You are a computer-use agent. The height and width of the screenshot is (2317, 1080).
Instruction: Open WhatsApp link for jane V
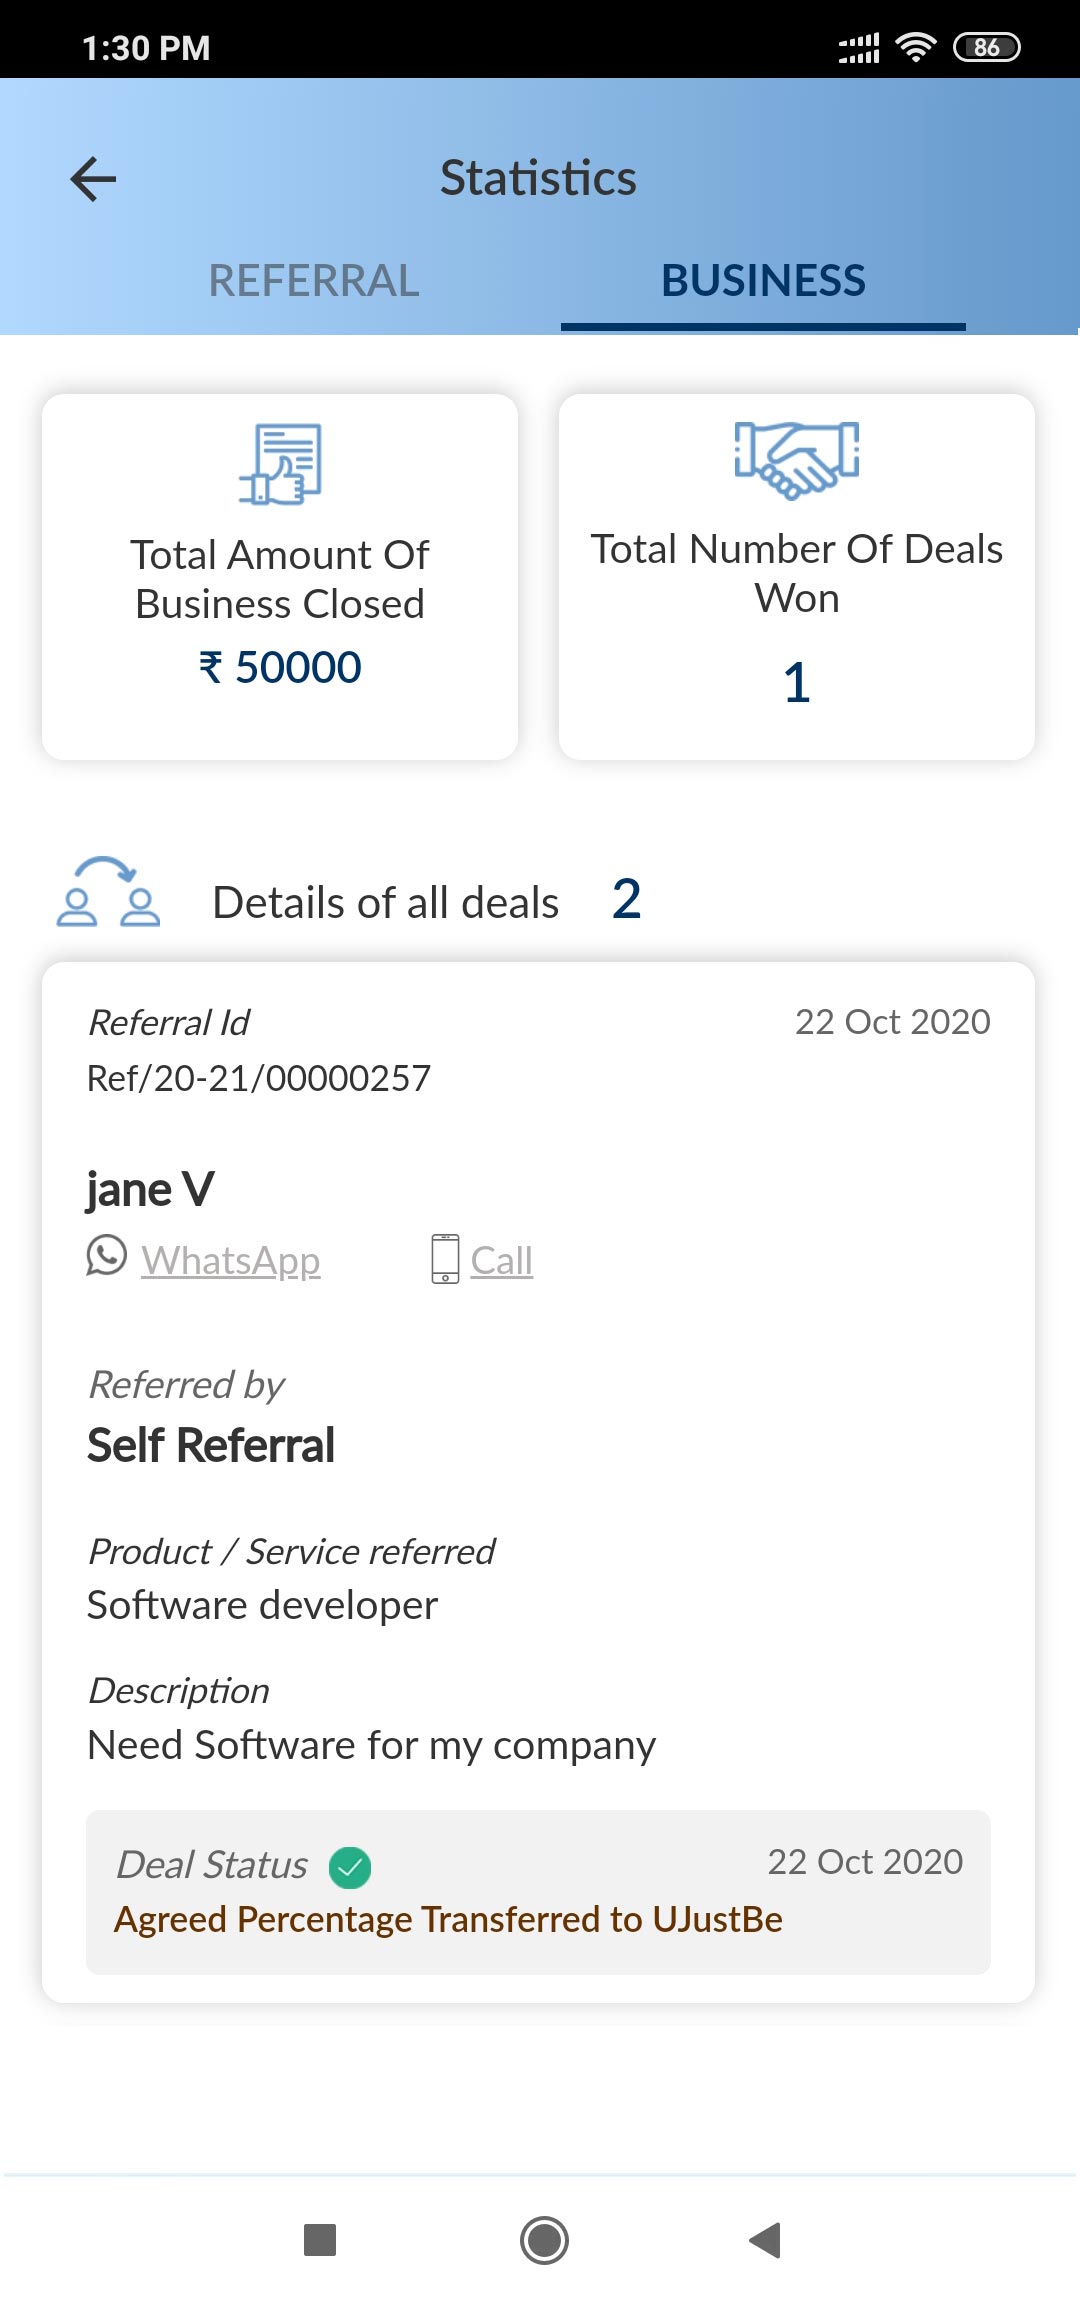[x=231, y=1261]
